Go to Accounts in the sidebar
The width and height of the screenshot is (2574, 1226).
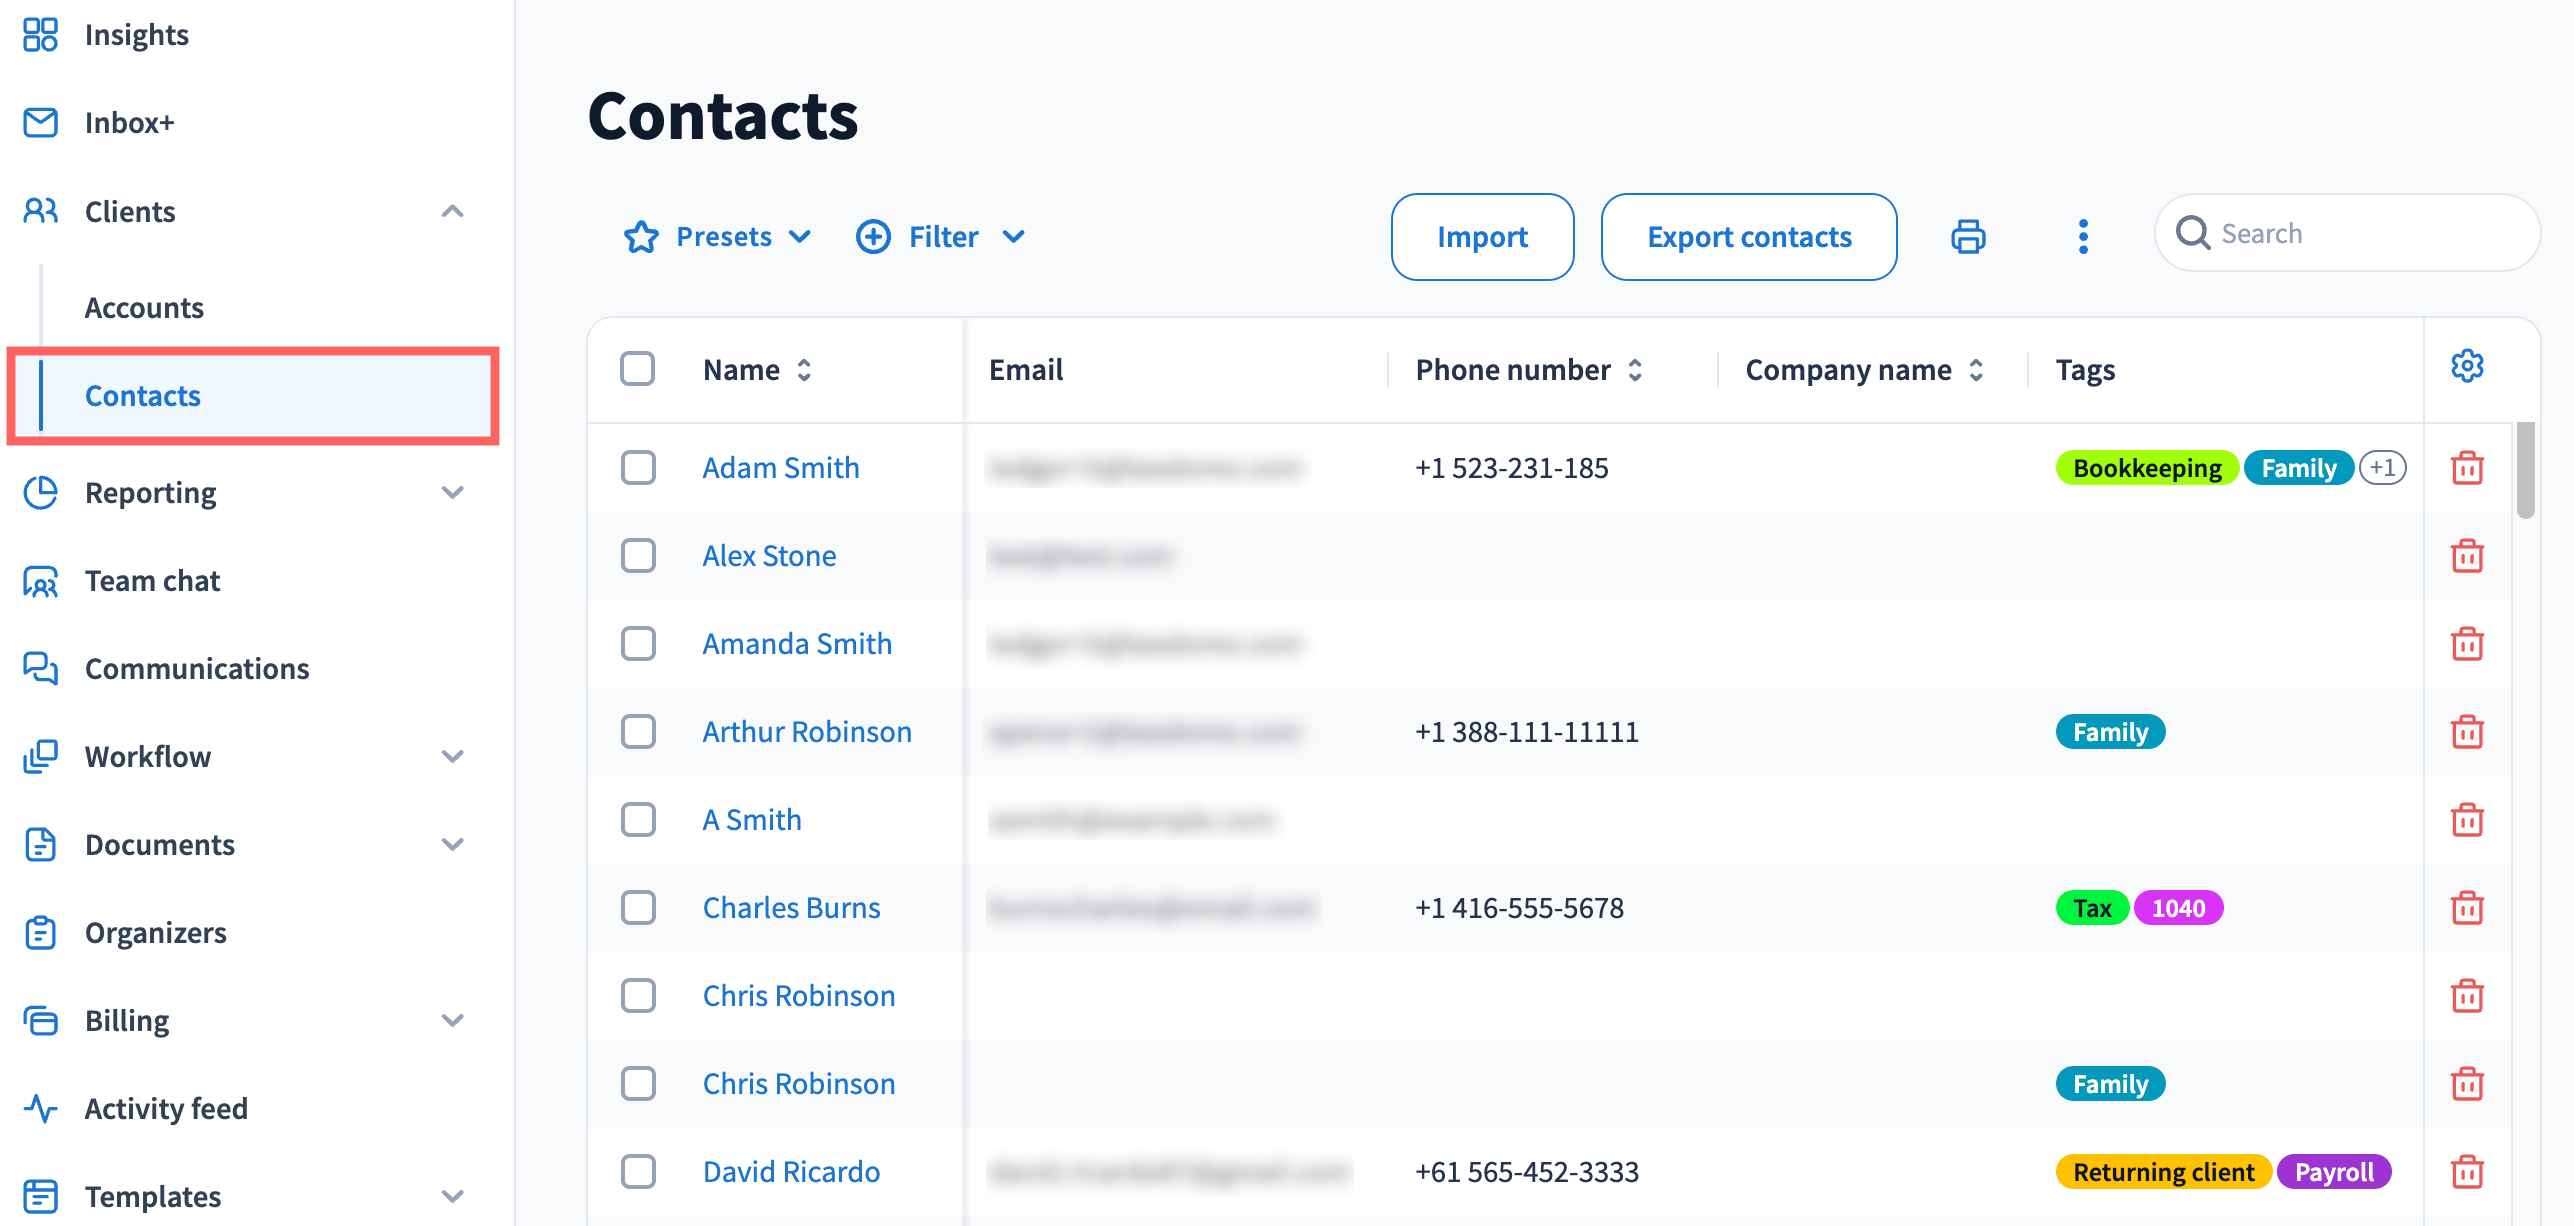144,308
